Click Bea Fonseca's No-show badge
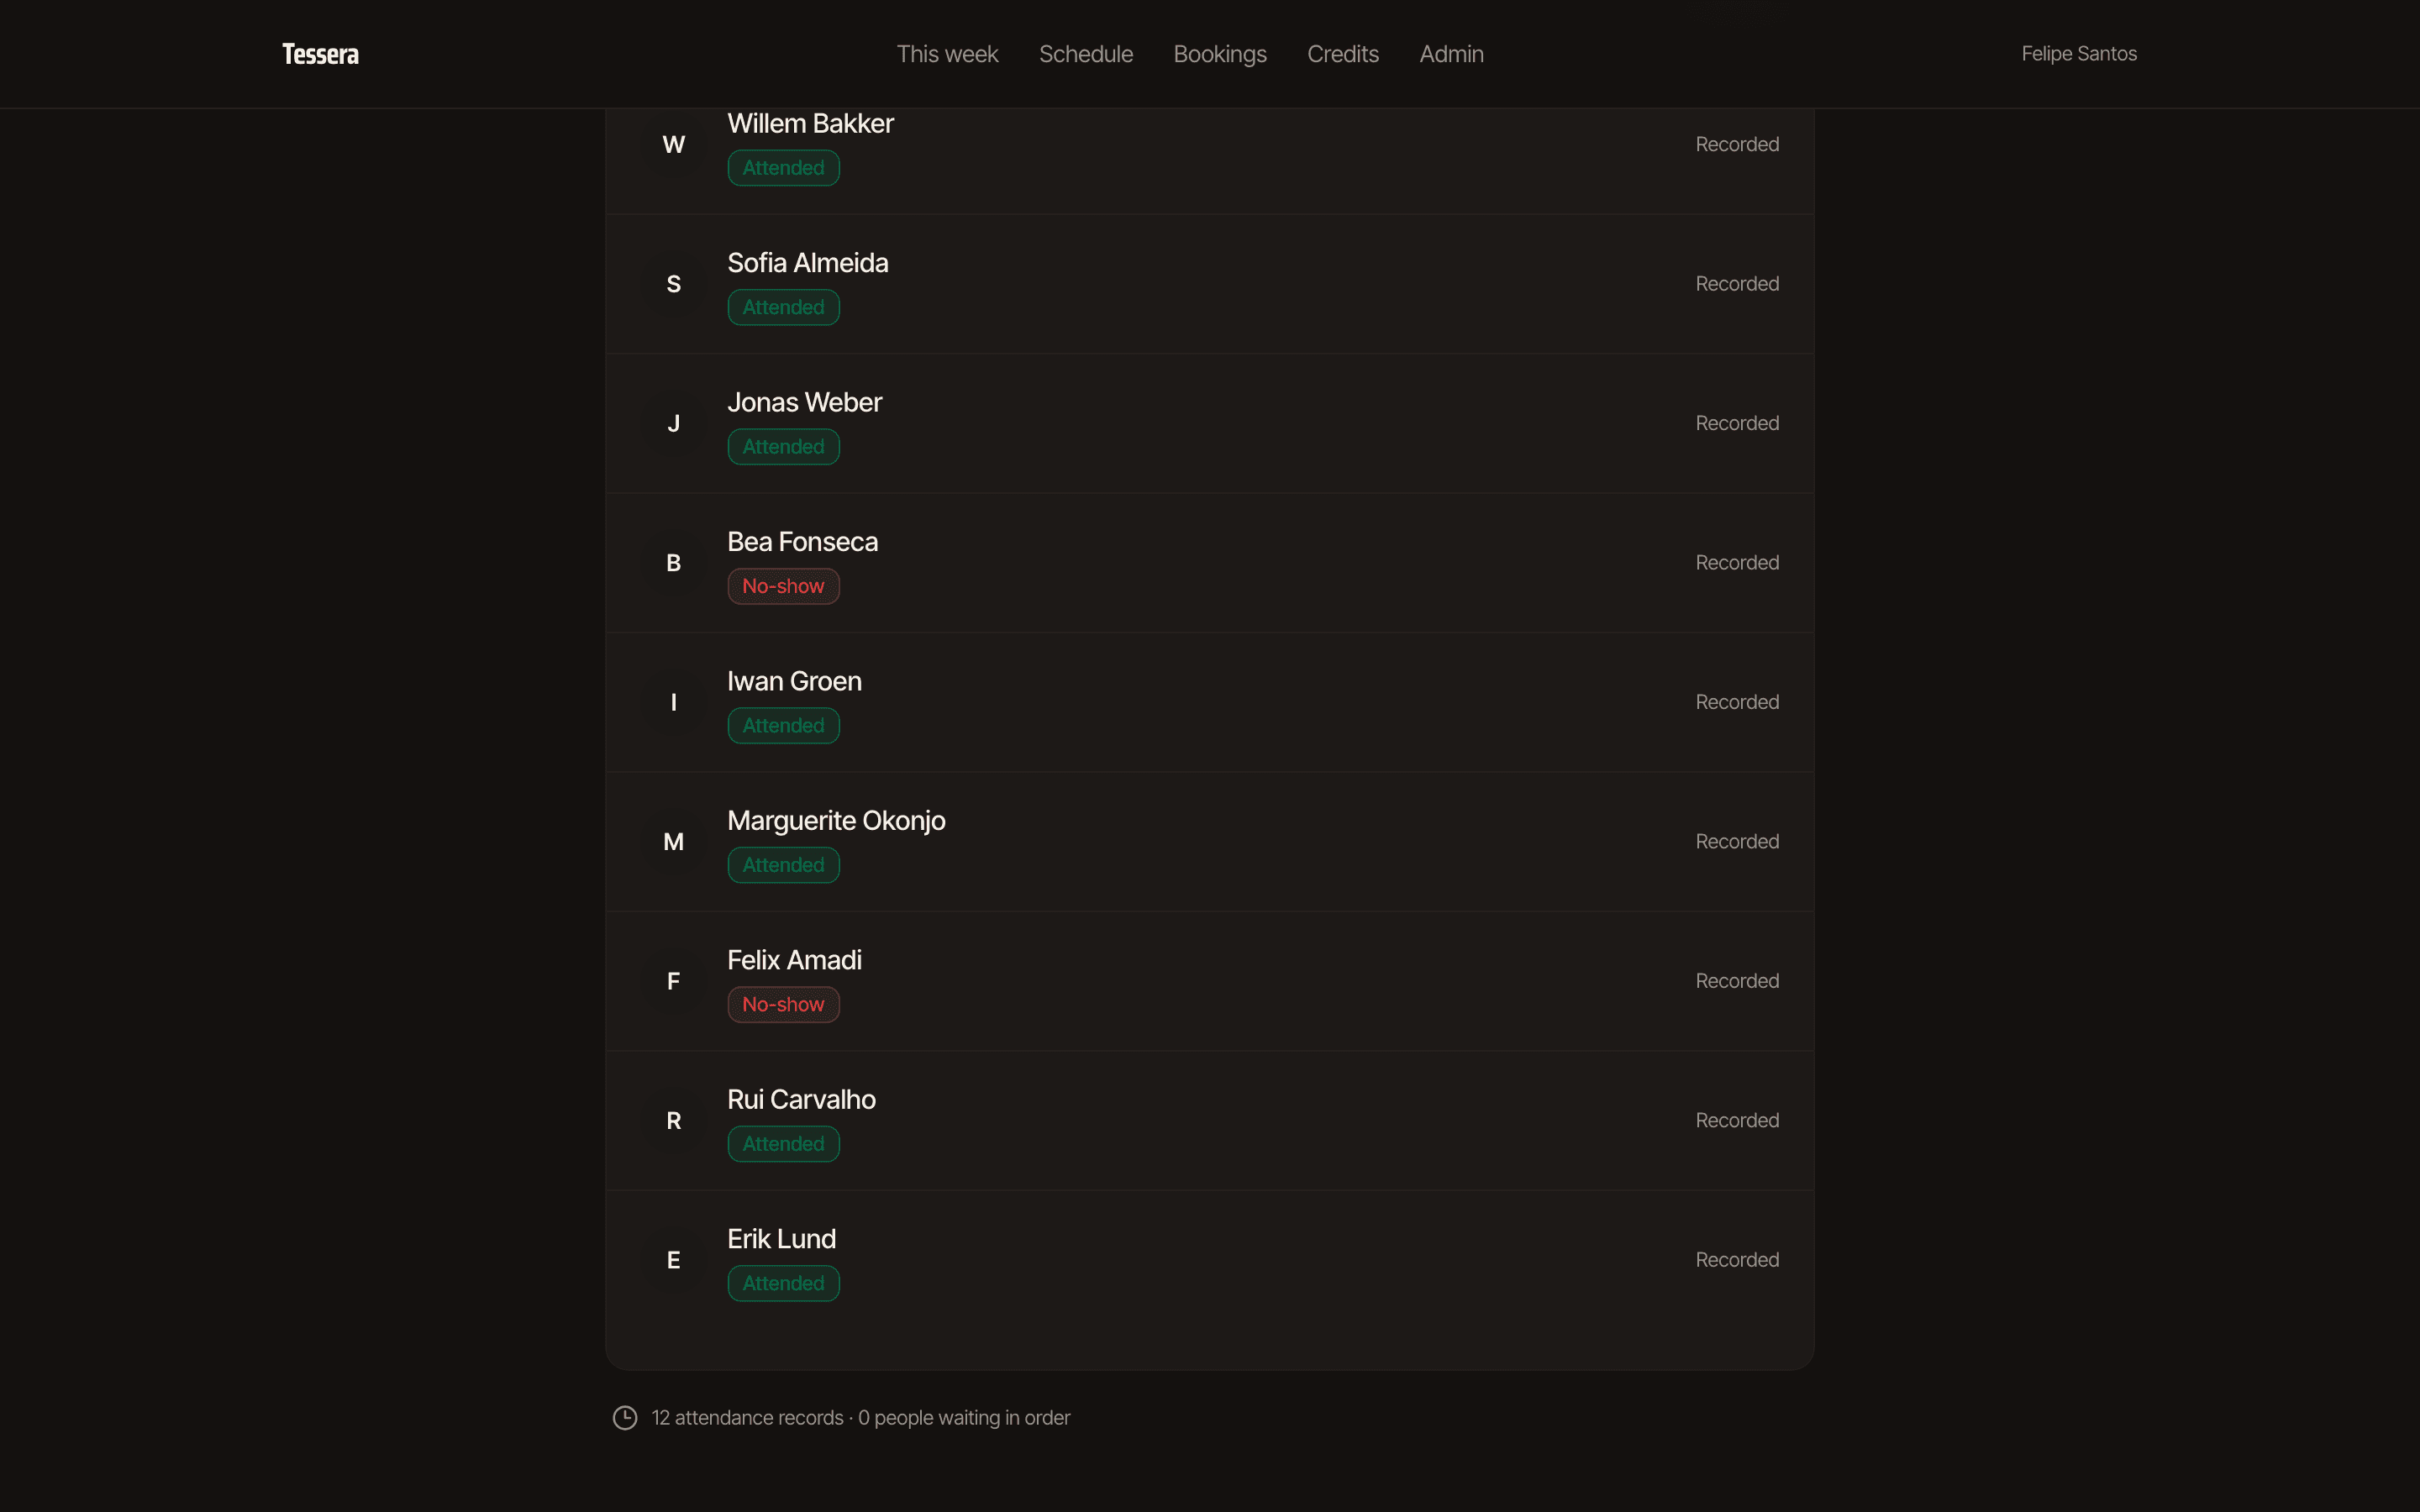The height and width of the screenshot is (1512, 2420). (x=783, y=586)
